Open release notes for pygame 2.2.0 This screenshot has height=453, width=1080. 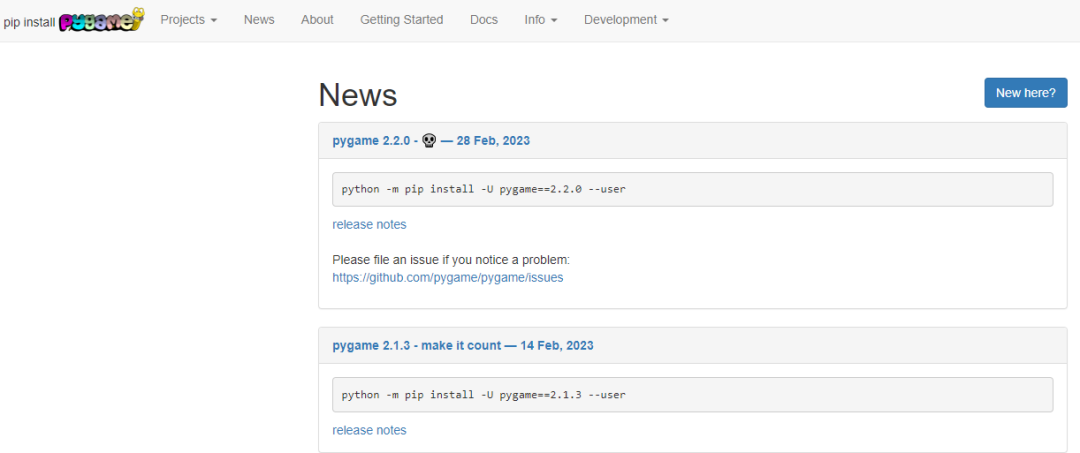tap(369, 224)
